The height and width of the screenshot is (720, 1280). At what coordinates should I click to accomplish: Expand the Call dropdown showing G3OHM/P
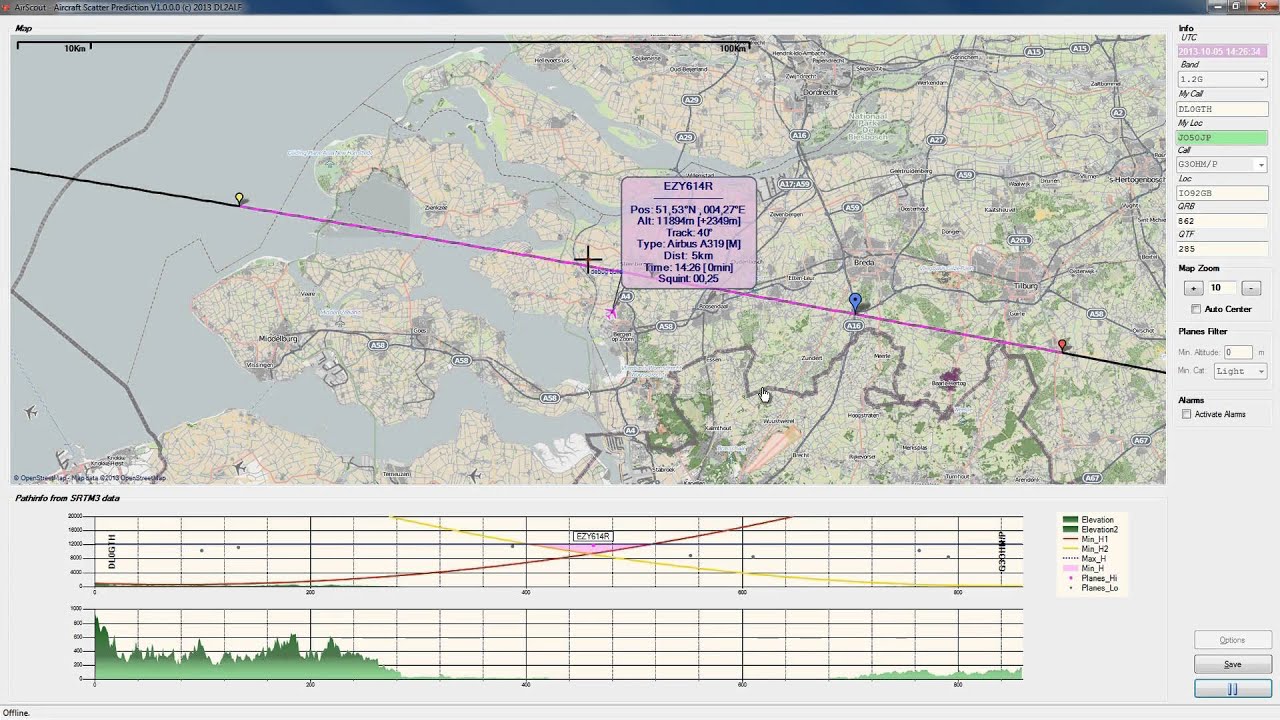click(1222, 164)
